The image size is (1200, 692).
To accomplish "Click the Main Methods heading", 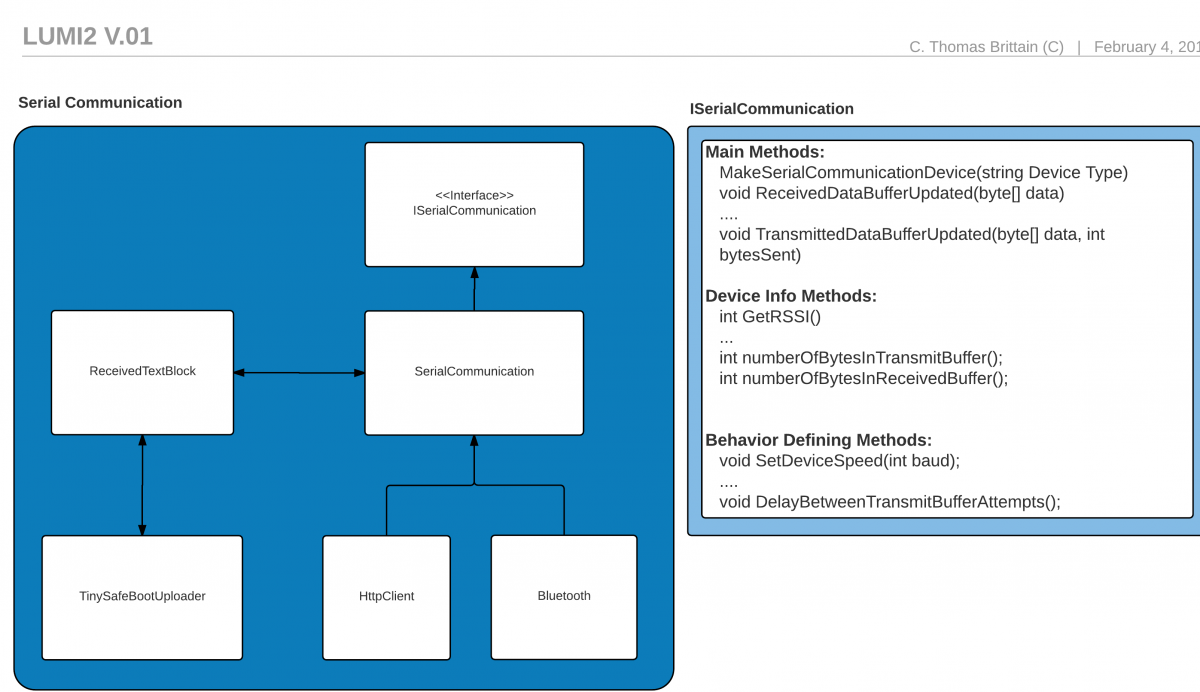I will pyautogui.click(x=765, y=152).
